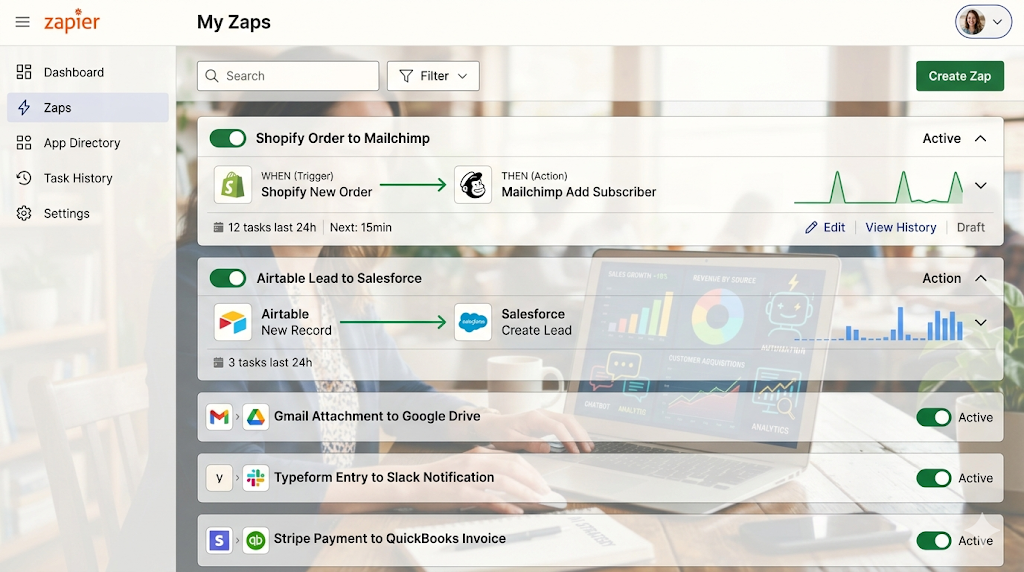Image resolution: width=1024 pixels, height=572 pixels.
Task: Open the Filter dropdown
Action: point(433,76)
